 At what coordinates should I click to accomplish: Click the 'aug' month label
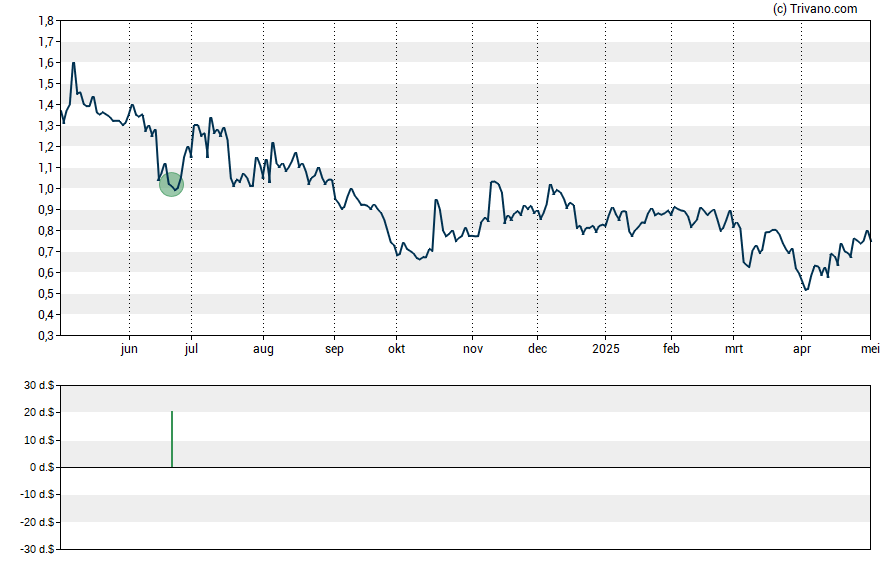(x=263, y=349)
